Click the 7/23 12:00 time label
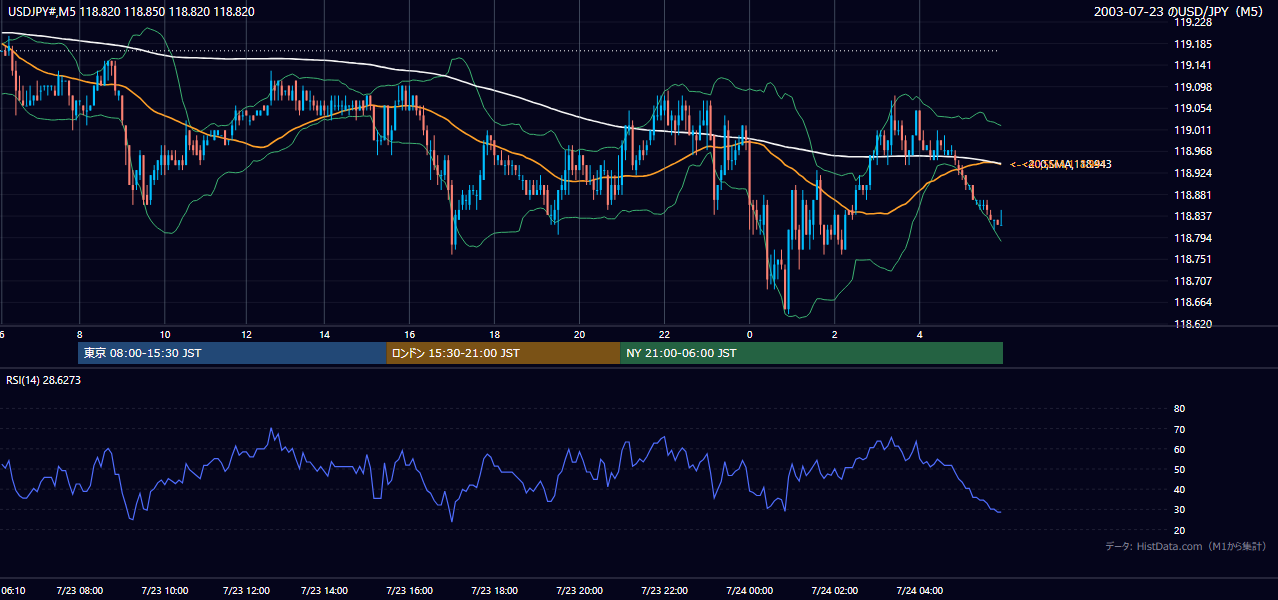This screenshot has height=600, width=1278. tap(246, 590)
